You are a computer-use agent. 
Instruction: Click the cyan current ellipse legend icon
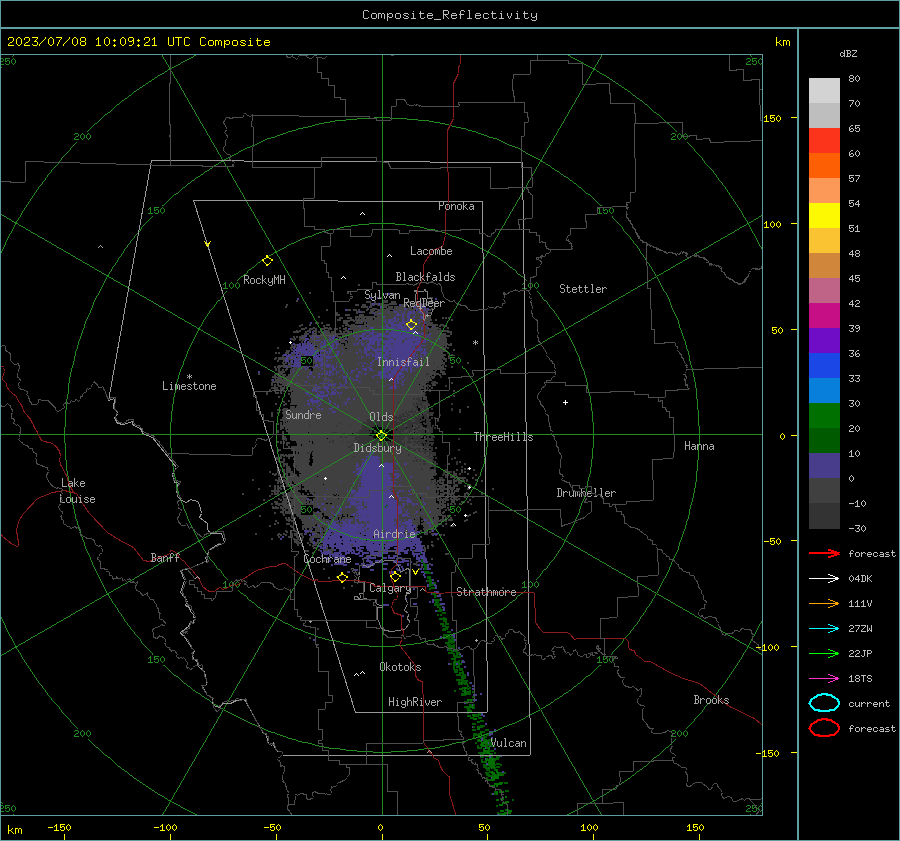point(824,703)
